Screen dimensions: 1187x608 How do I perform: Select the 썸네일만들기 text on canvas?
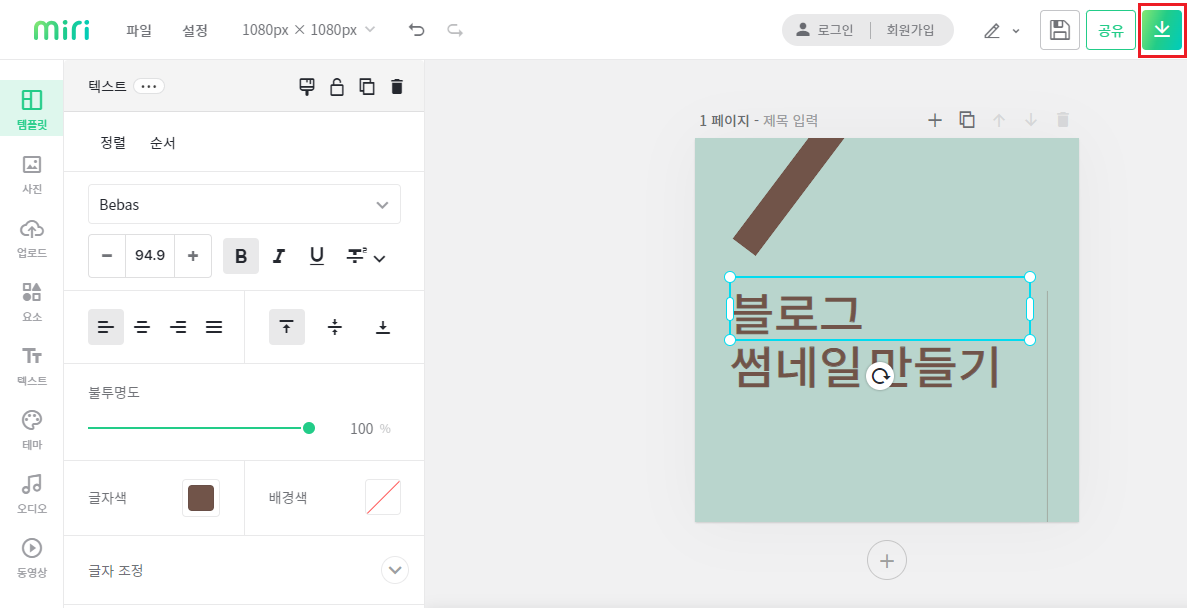coord(865,366)
